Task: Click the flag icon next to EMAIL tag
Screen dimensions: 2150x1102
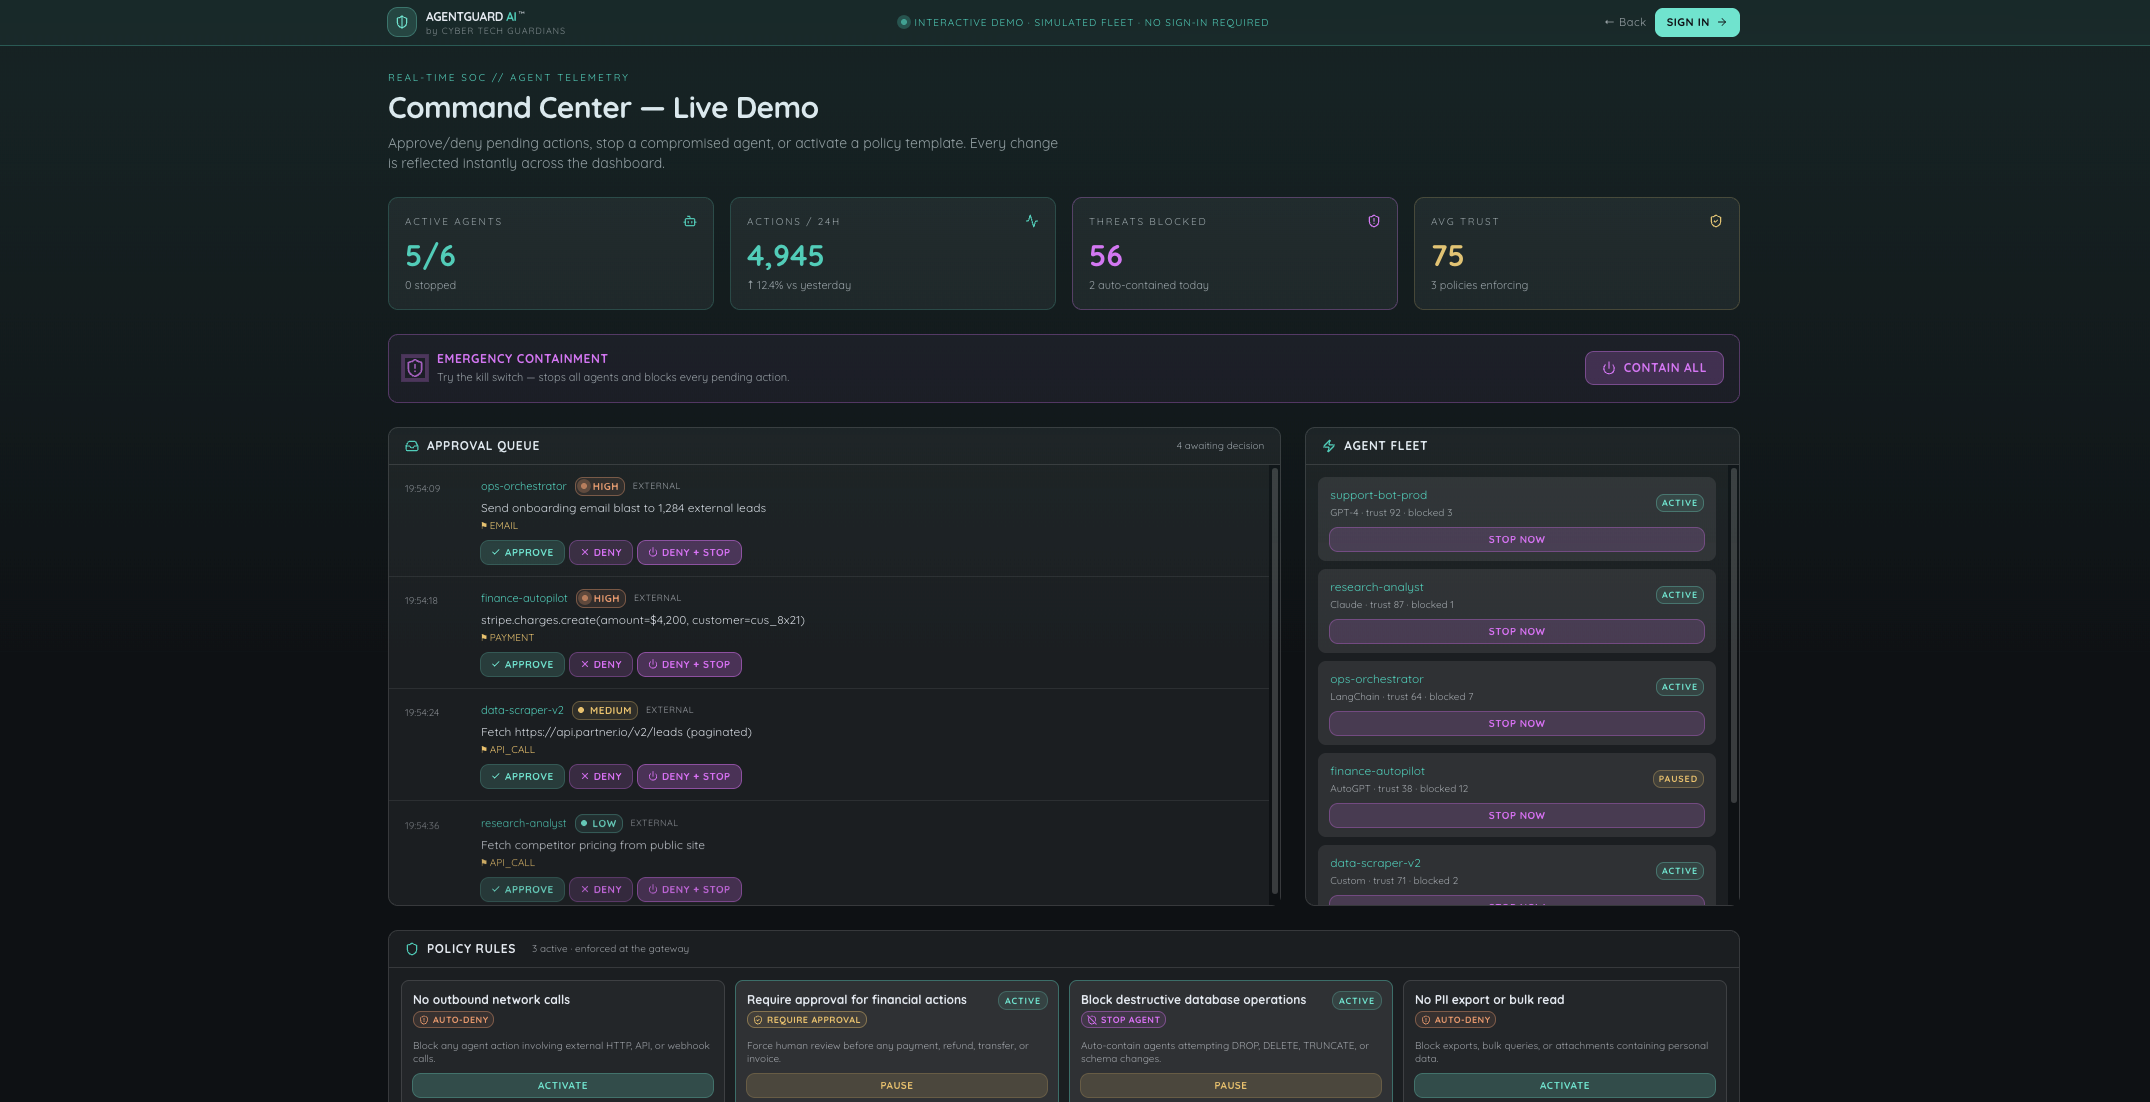Action: 484,526
